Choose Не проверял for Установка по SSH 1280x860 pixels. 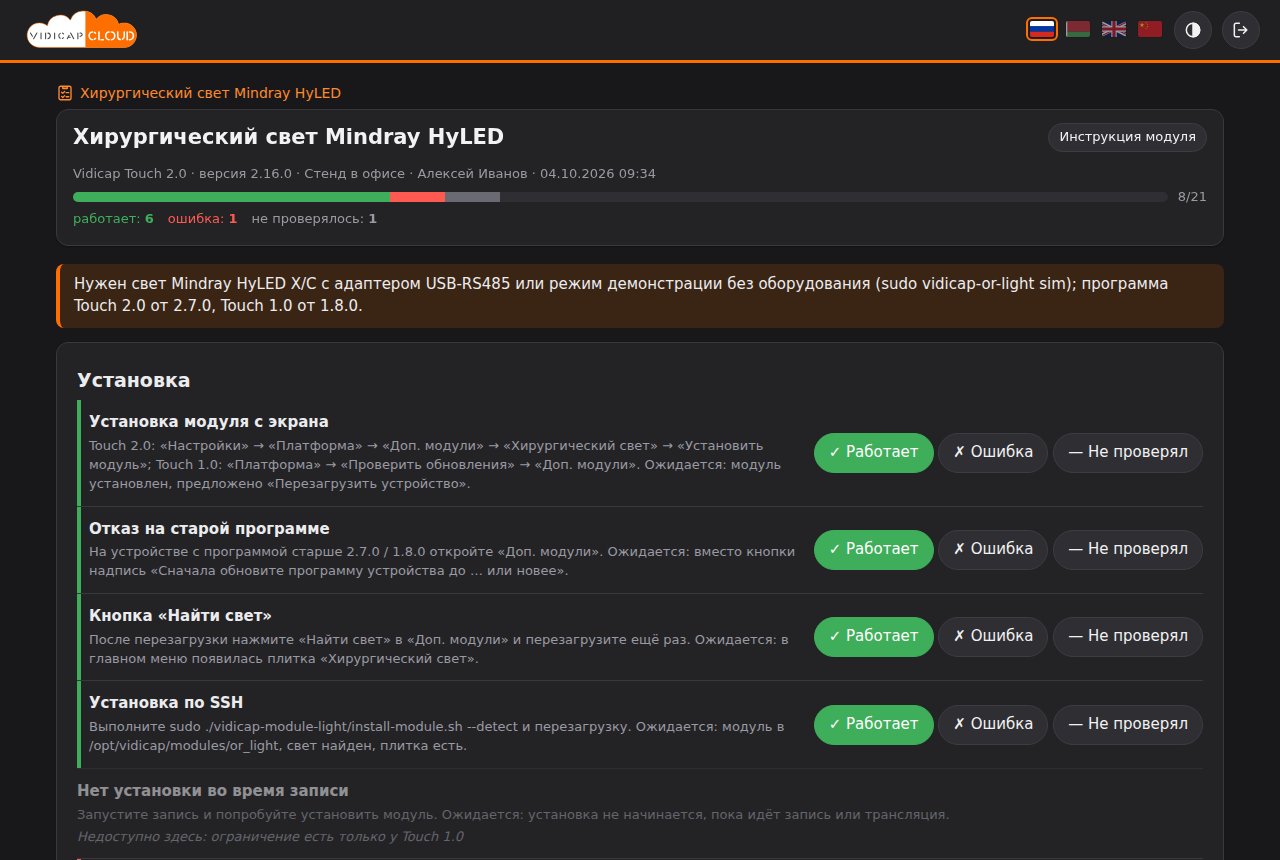click(1128, 724)
